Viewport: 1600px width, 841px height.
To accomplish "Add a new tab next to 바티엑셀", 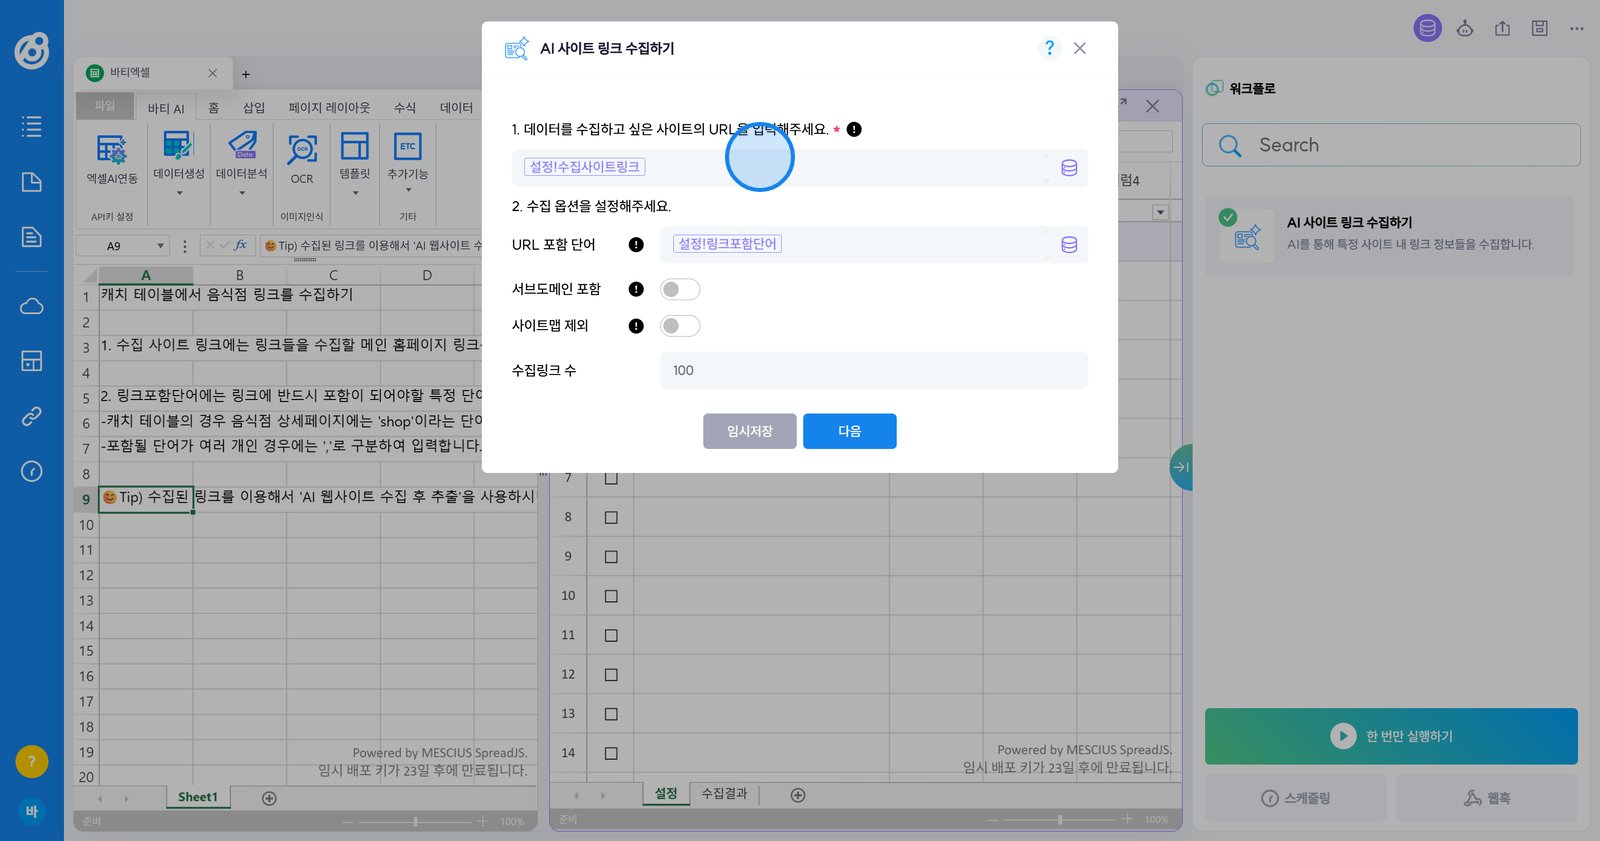I will 246,74.
